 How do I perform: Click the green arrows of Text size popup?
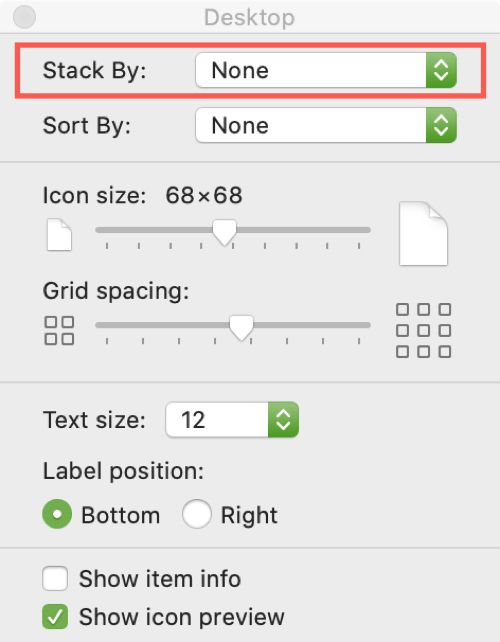coord(283,420)
